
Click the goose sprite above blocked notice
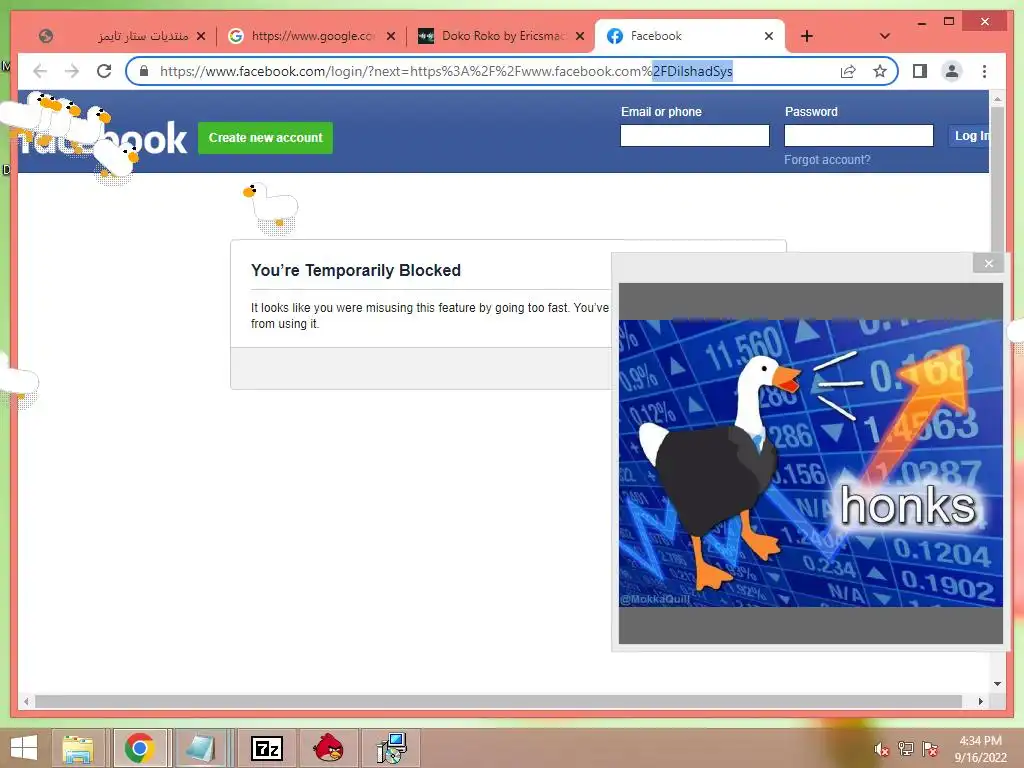pyautogui.click(x=271, y=208)
